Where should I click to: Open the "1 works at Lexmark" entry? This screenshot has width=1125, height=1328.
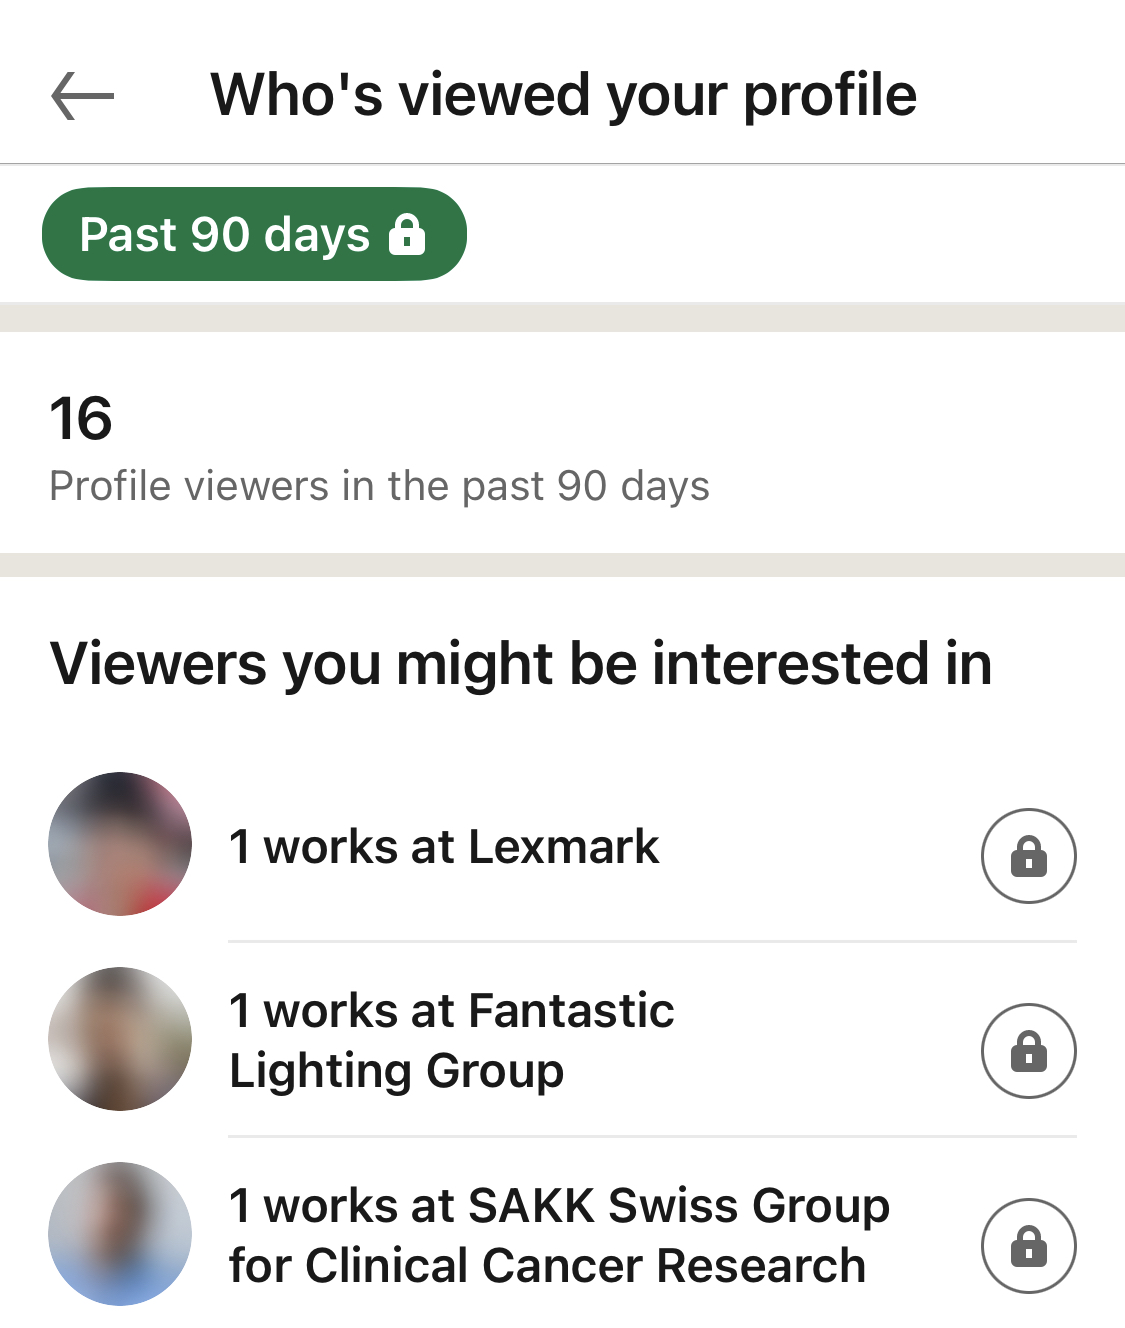(444, 847)
